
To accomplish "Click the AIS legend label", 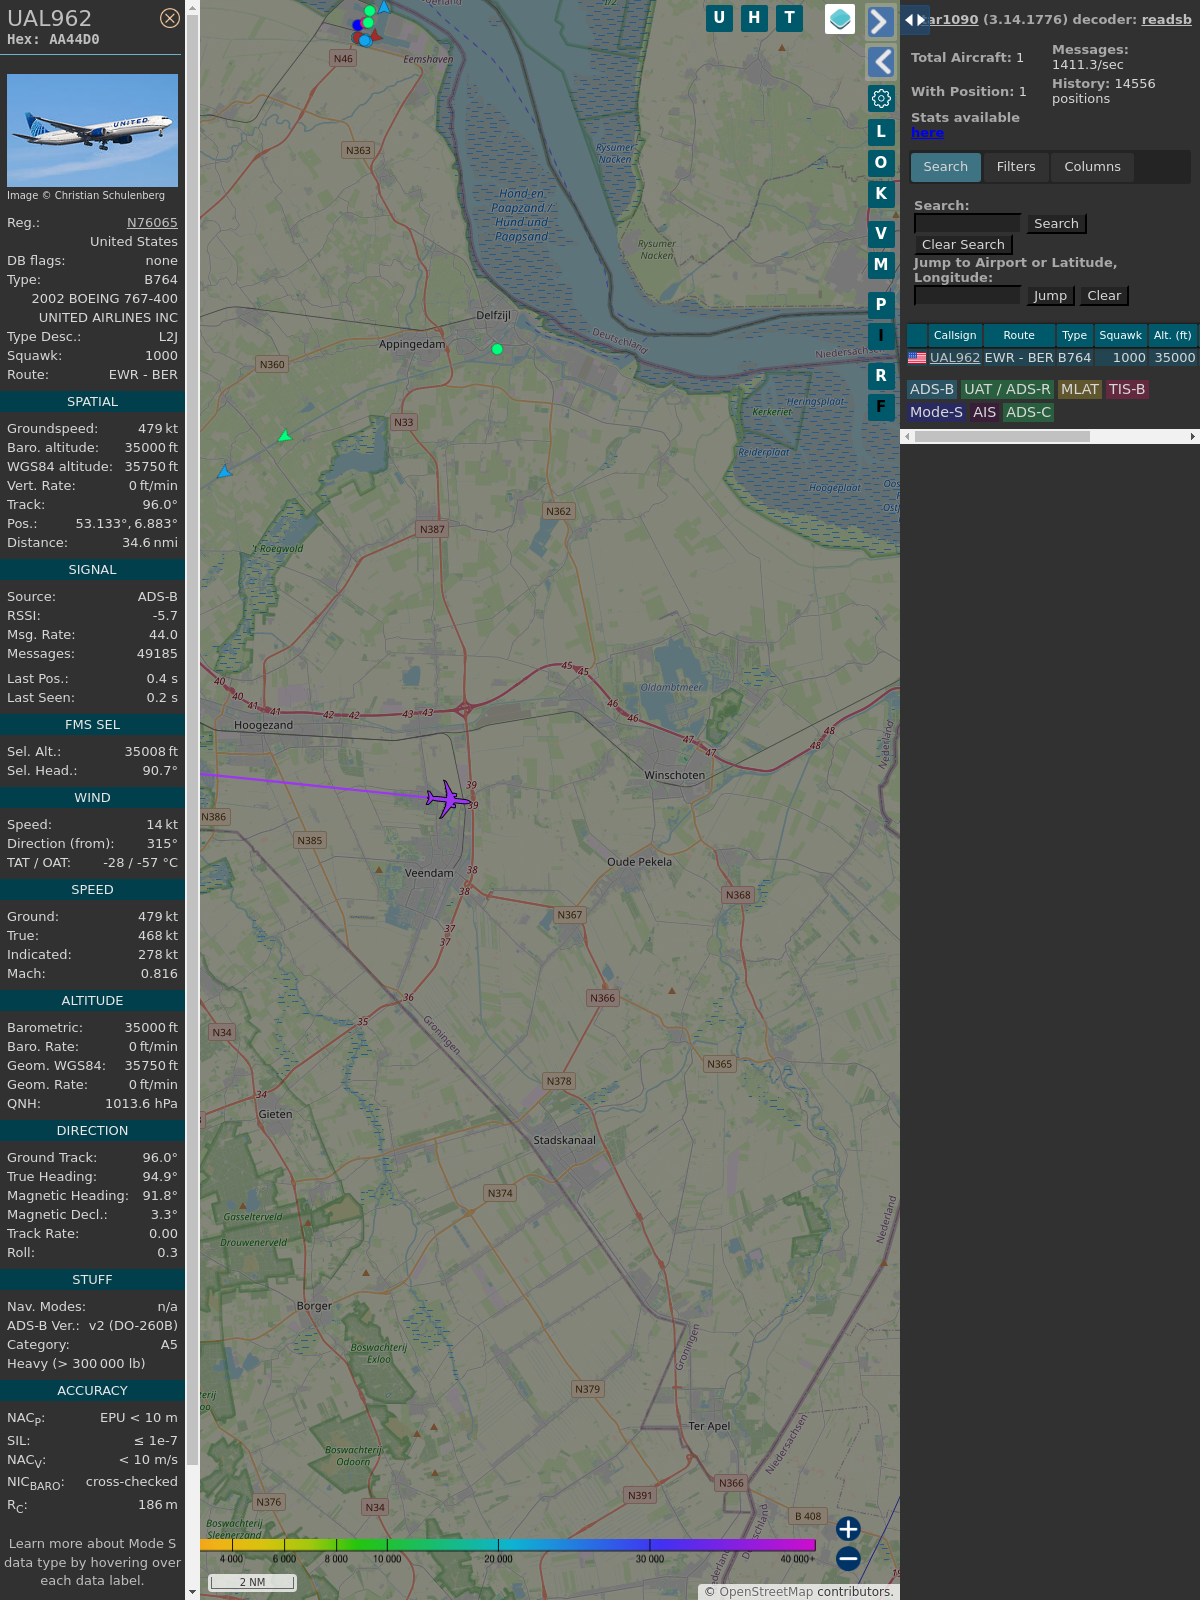I will click(985, 412).
